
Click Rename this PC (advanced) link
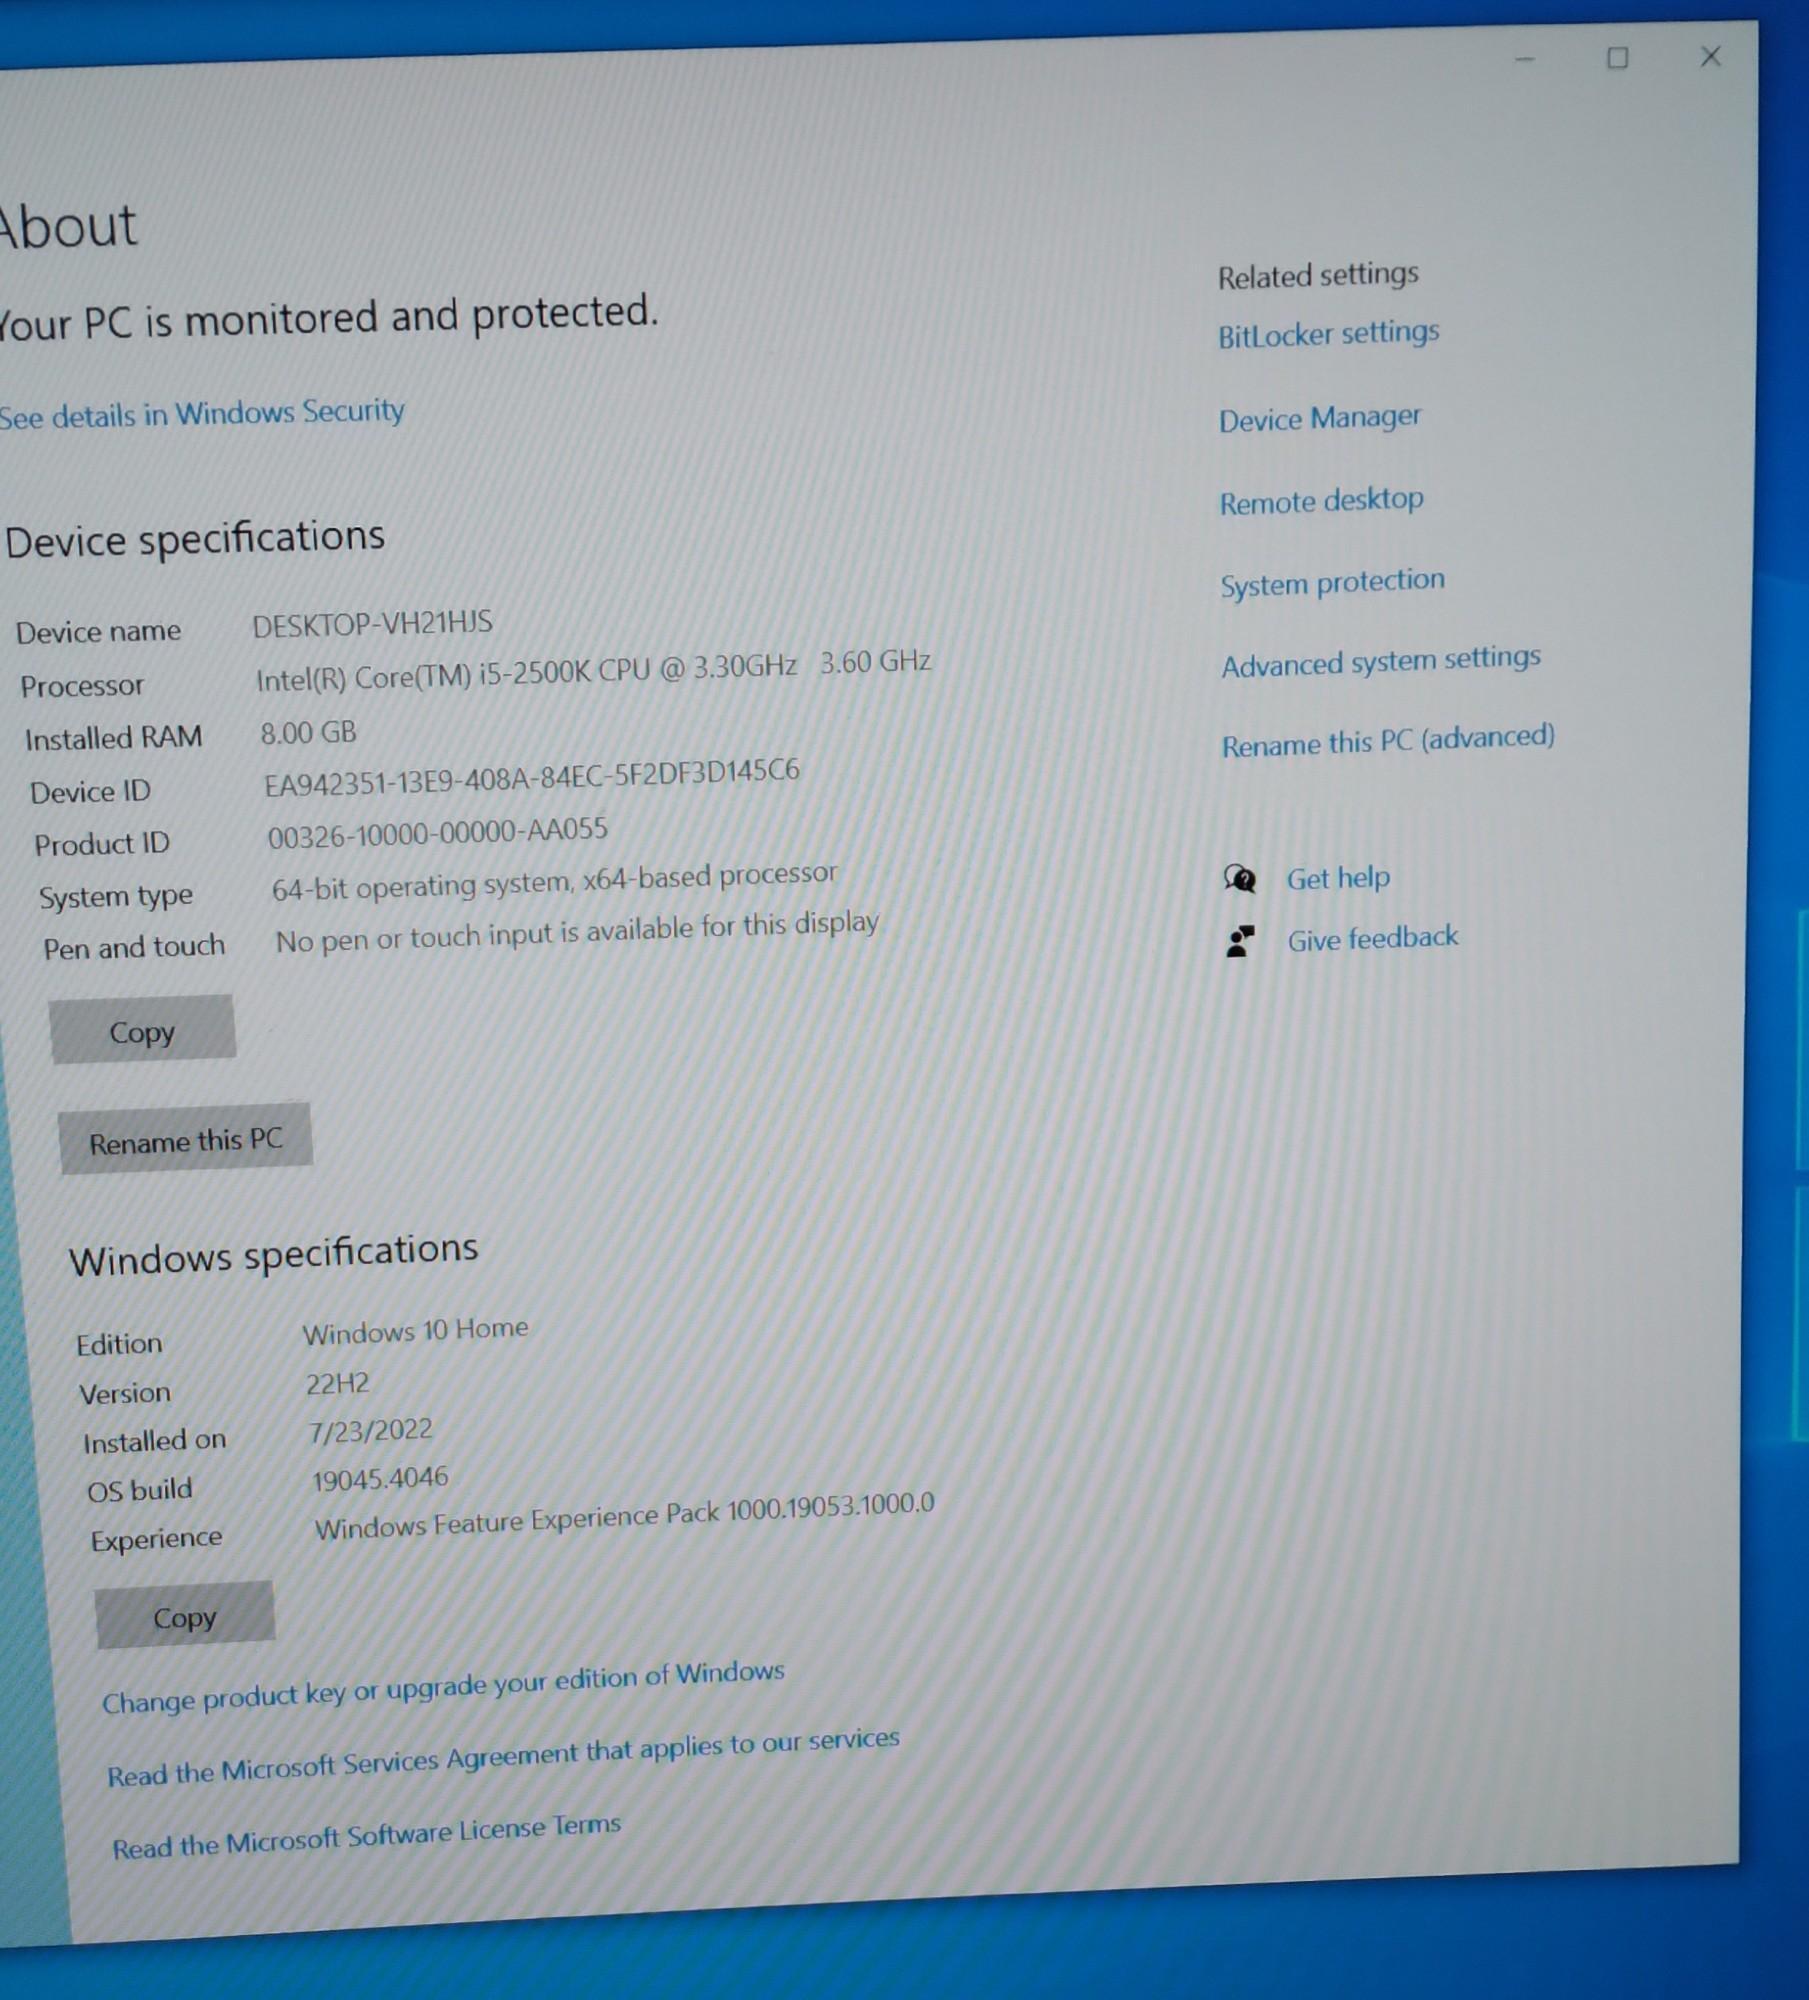pyautogui.click(x=1388, y=741)
